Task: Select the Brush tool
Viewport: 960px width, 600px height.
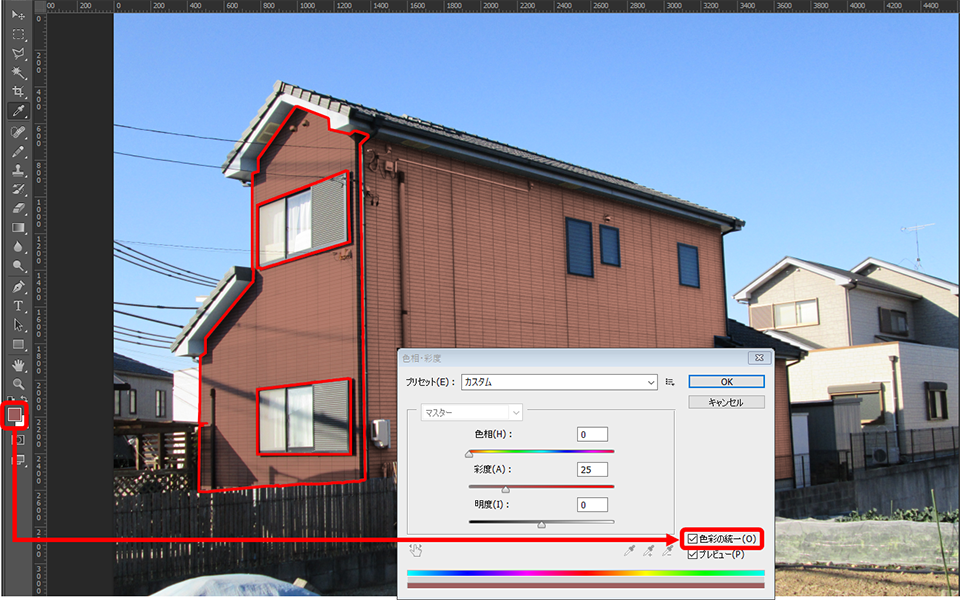Action: [x=18, y=151]
